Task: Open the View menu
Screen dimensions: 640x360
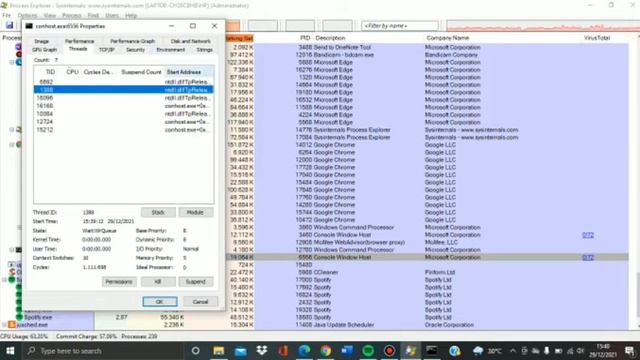Action: click(49, 16)
